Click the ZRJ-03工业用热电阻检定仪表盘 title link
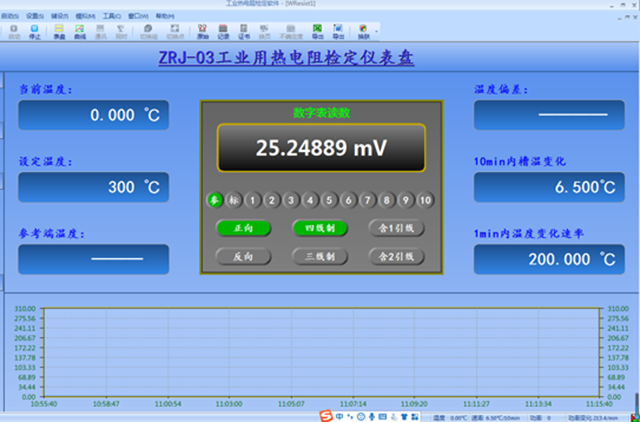Screen dimensions: 640x422 tap(287, 58)
